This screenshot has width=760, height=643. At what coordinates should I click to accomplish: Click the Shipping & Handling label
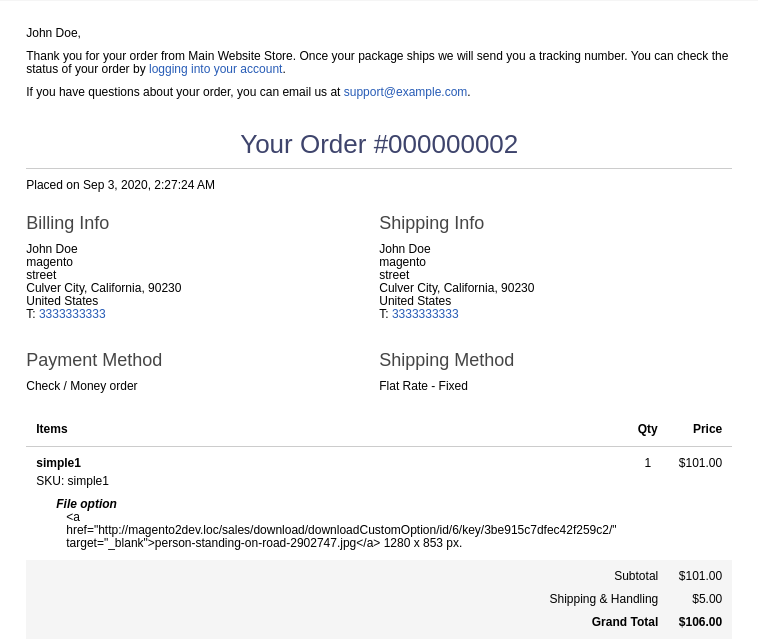(603, 599)
